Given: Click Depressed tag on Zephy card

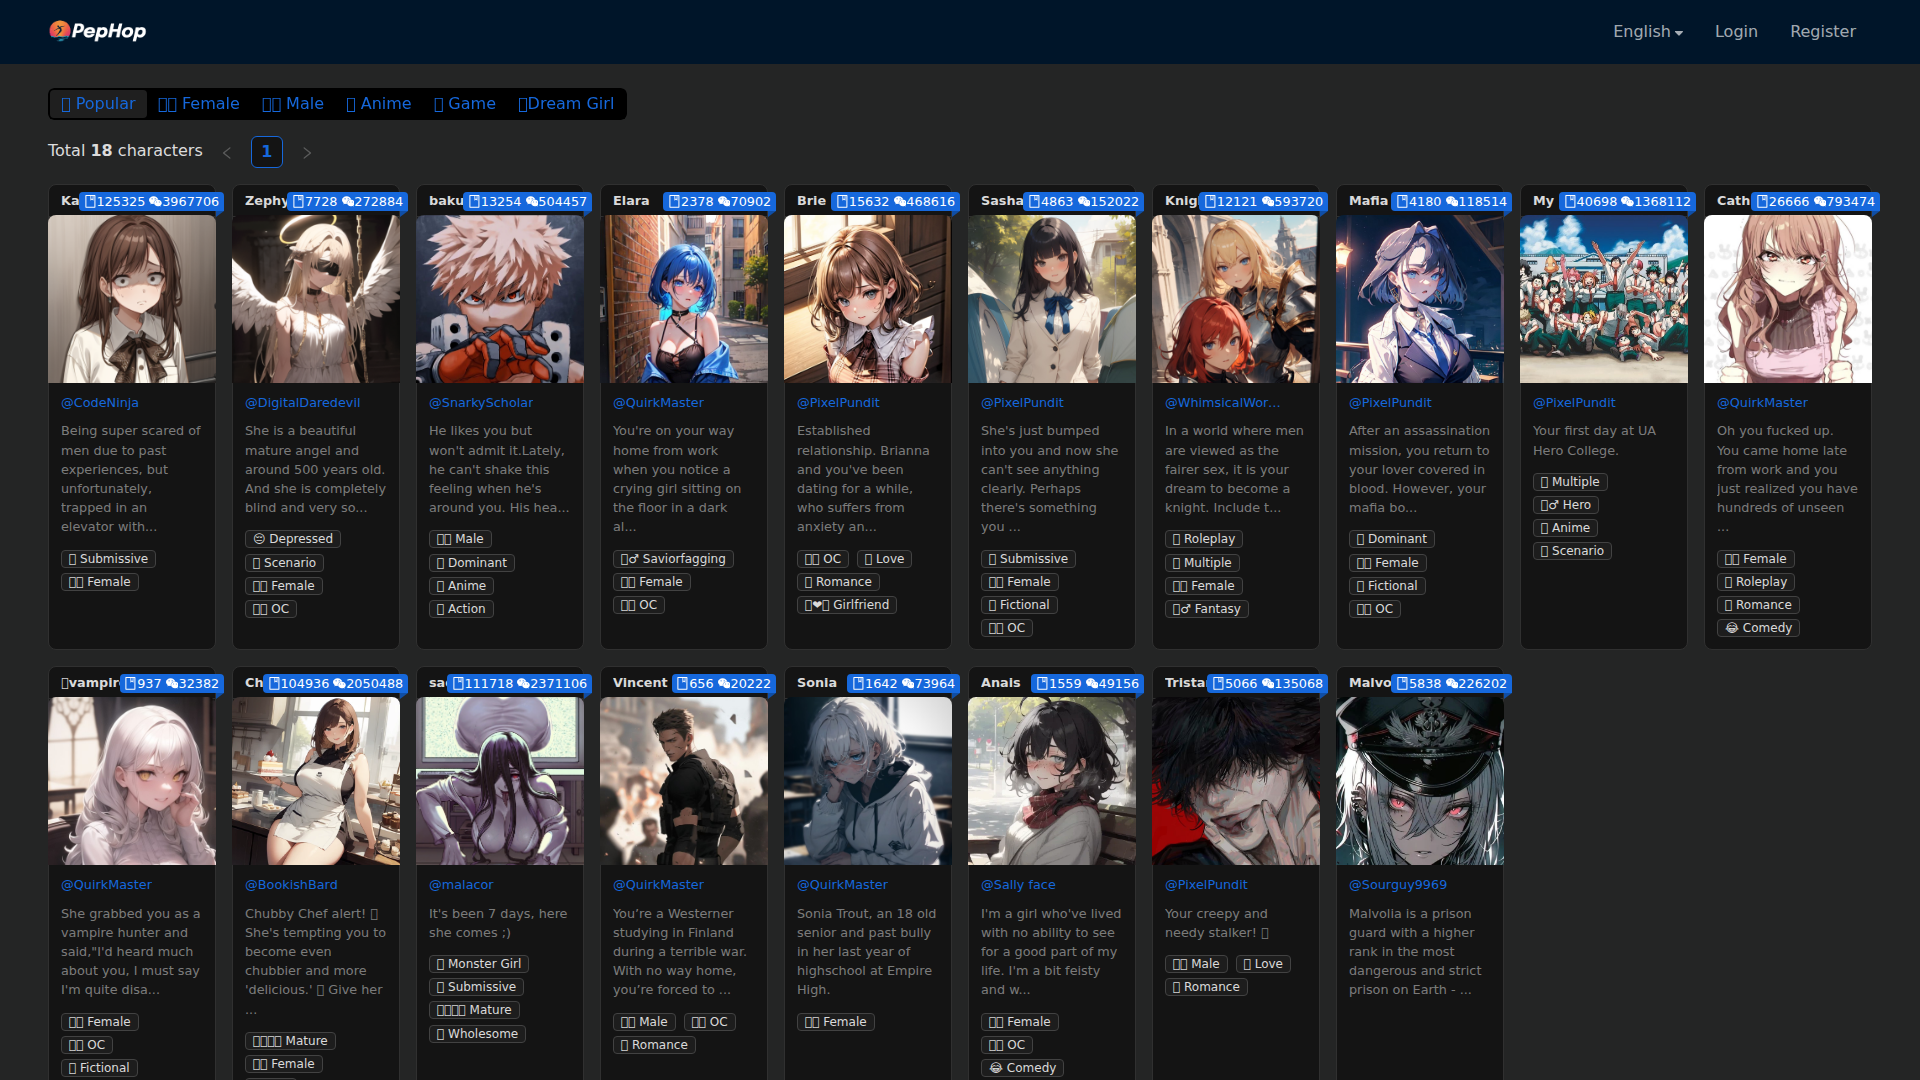Looking at the screenshot, I should (x=293, y=539).
